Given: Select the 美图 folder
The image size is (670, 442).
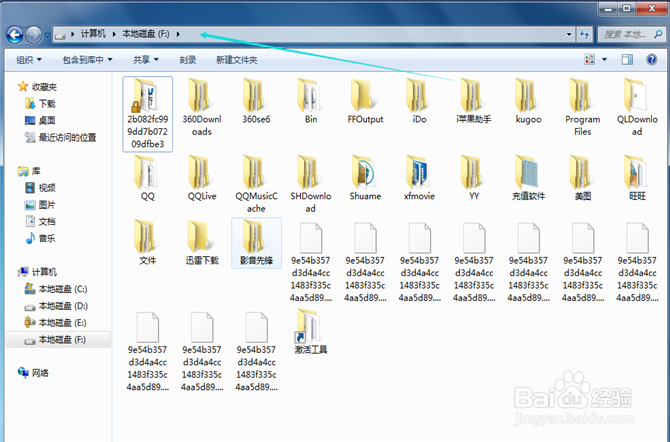Looking at the screenshot, I should point(583,178).
